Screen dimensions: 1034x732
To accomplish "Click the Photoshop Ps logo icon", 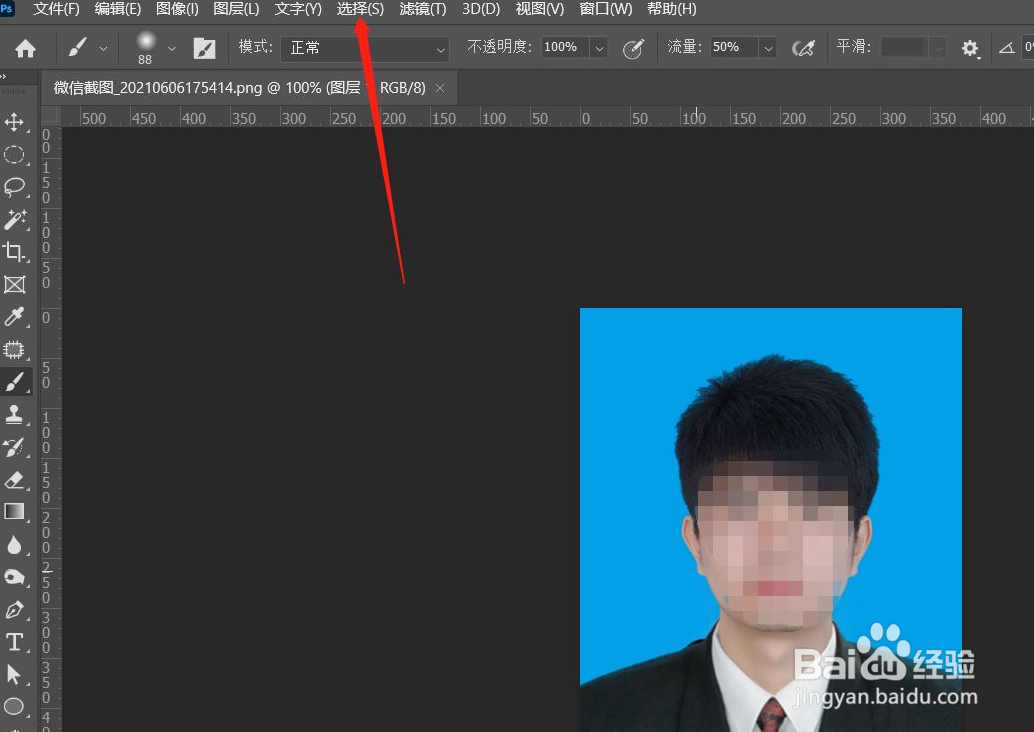I will click(7, 9).
